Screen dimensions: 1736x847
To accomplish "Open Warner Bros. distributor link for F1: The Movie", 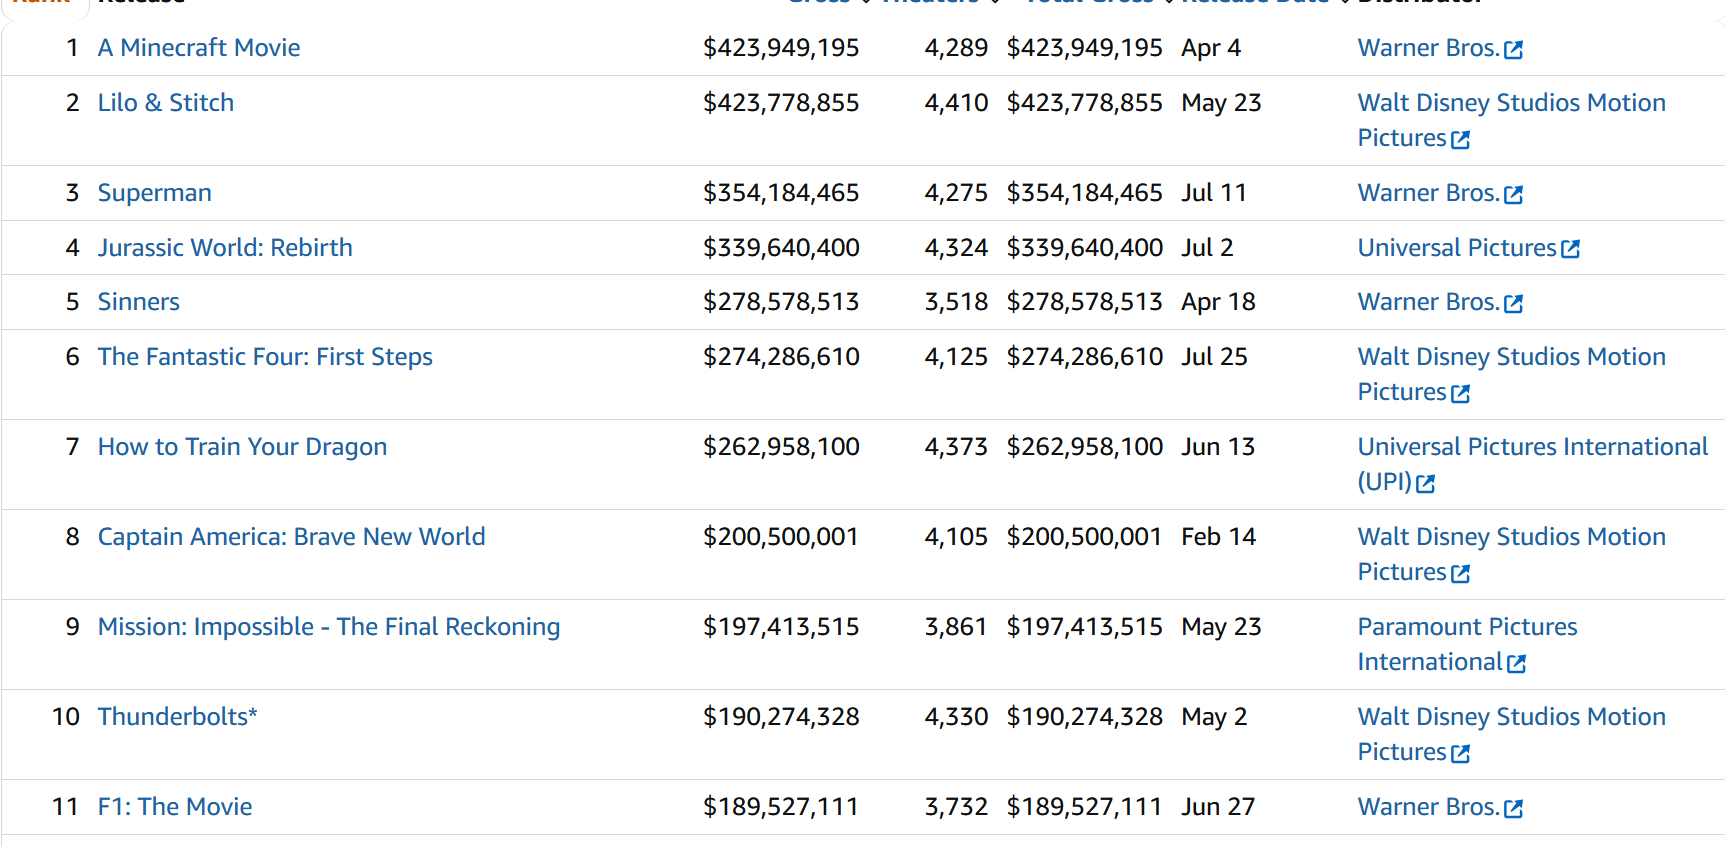I will click(x=1428, y=807).
